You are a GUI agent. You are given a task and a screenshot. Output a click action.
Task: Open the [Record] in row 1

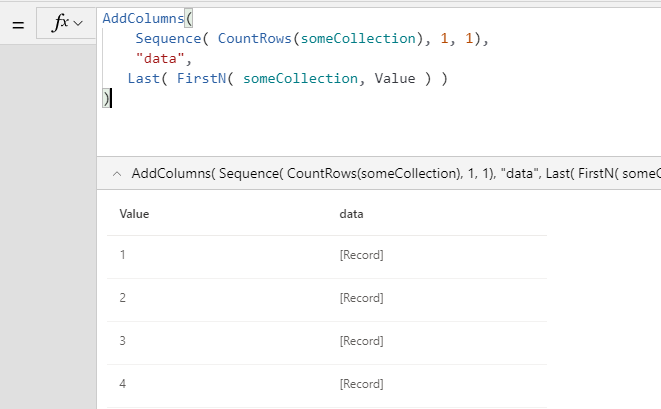[361, 255]
